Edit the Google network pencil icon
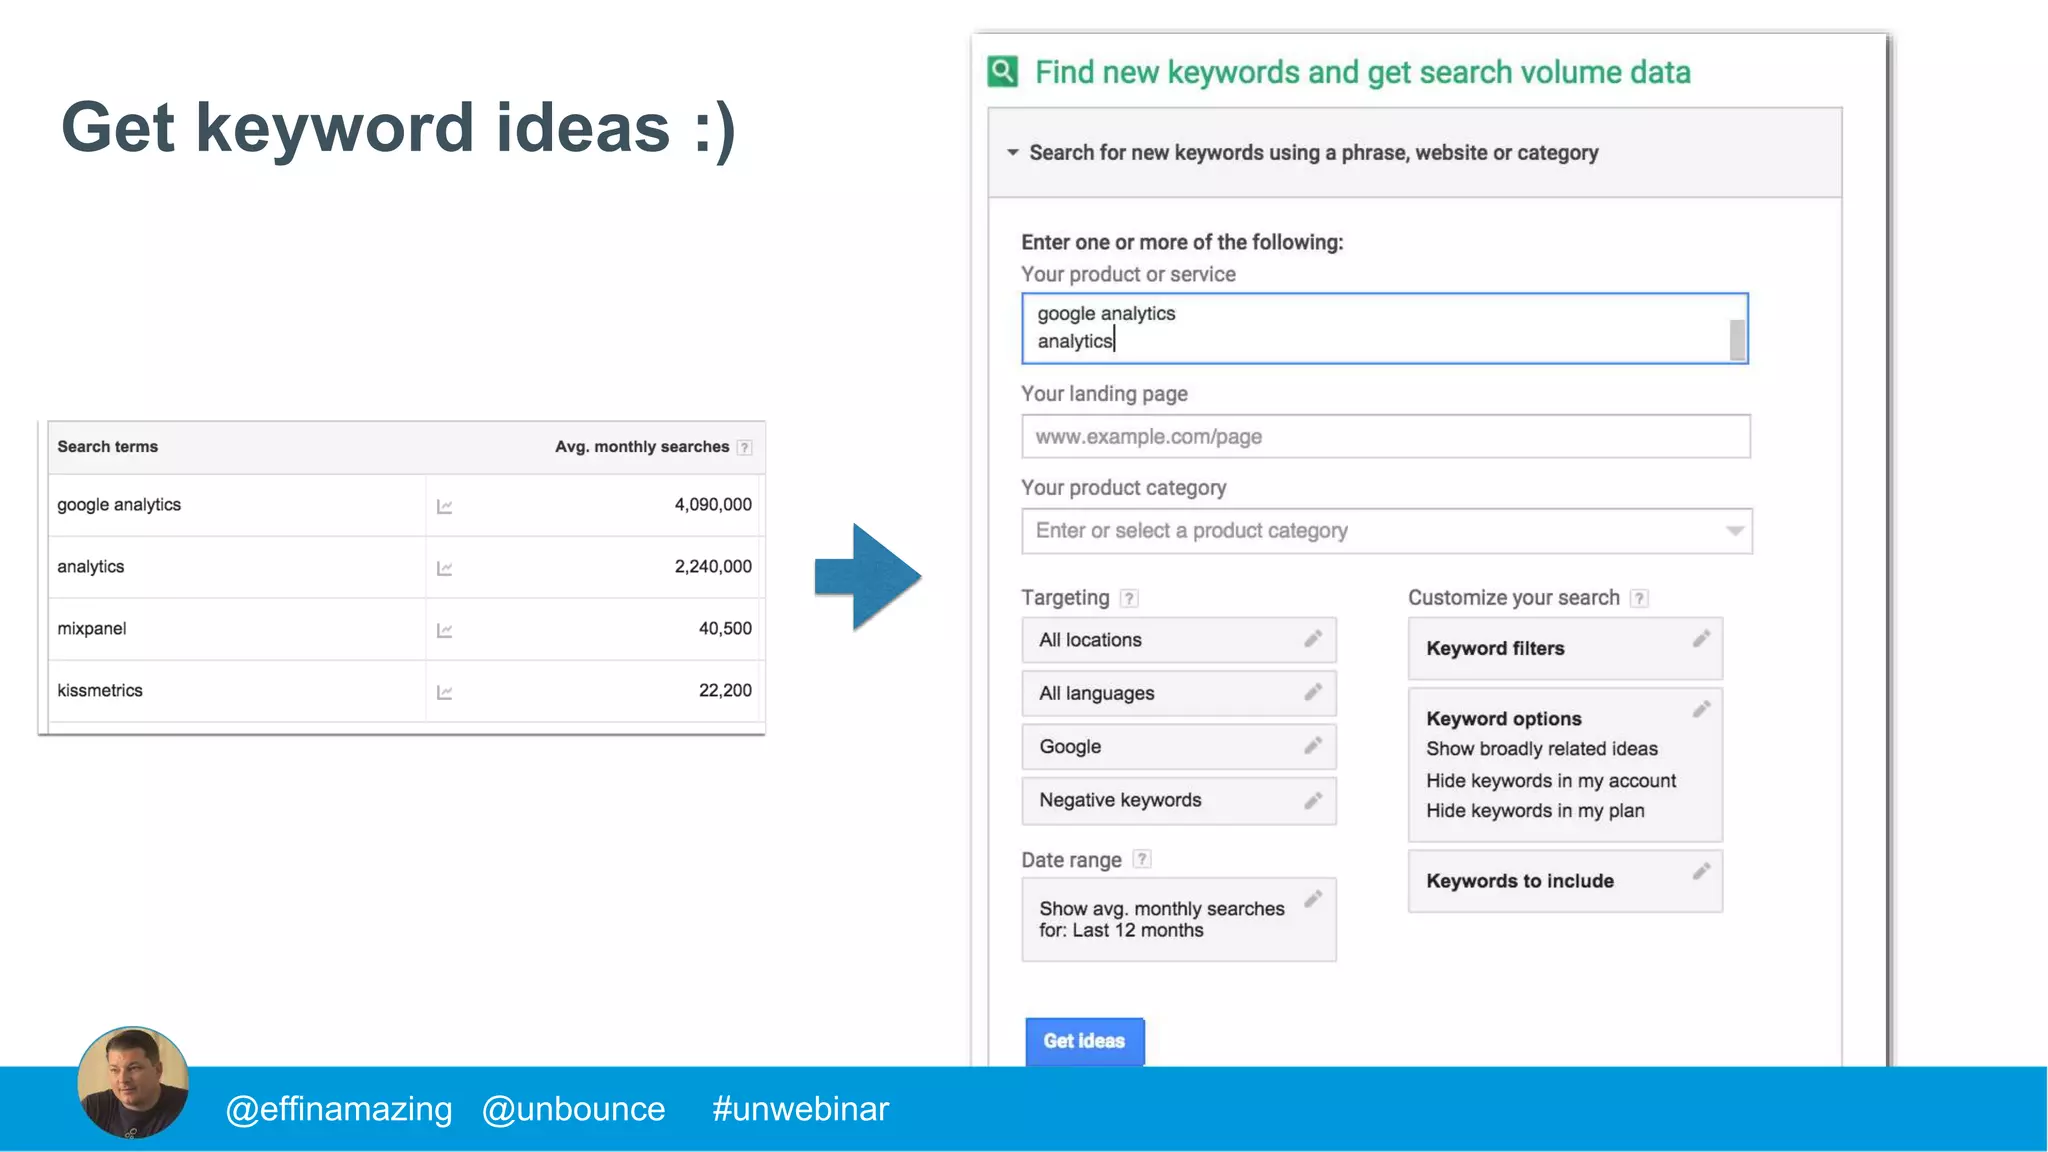 (x=1313, y=746)
